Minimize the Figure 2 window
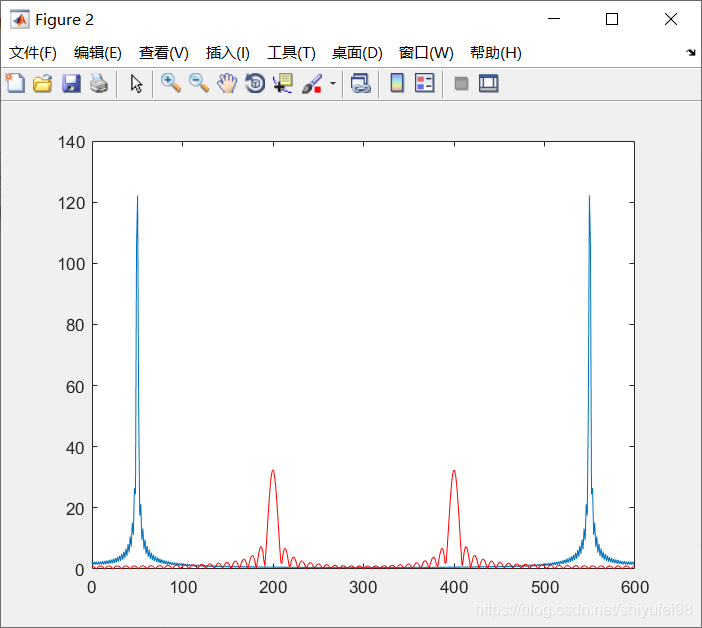The width and height of the screenshot is (702, 628). (554, 19)
